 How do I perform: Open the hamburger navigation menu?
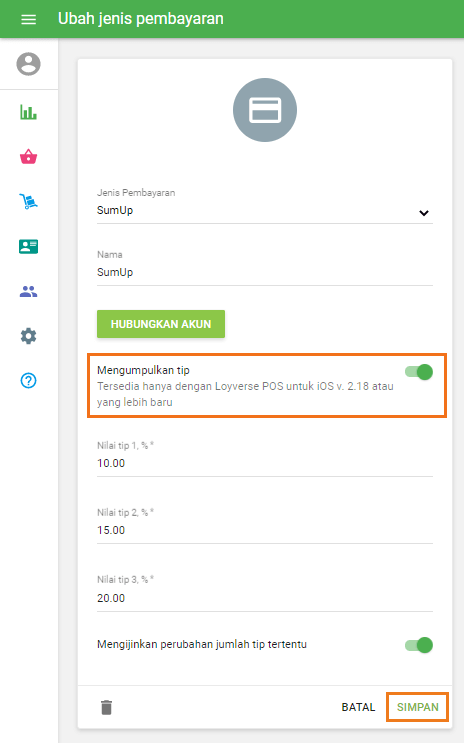pyautogui.click(x=28, y=19)
